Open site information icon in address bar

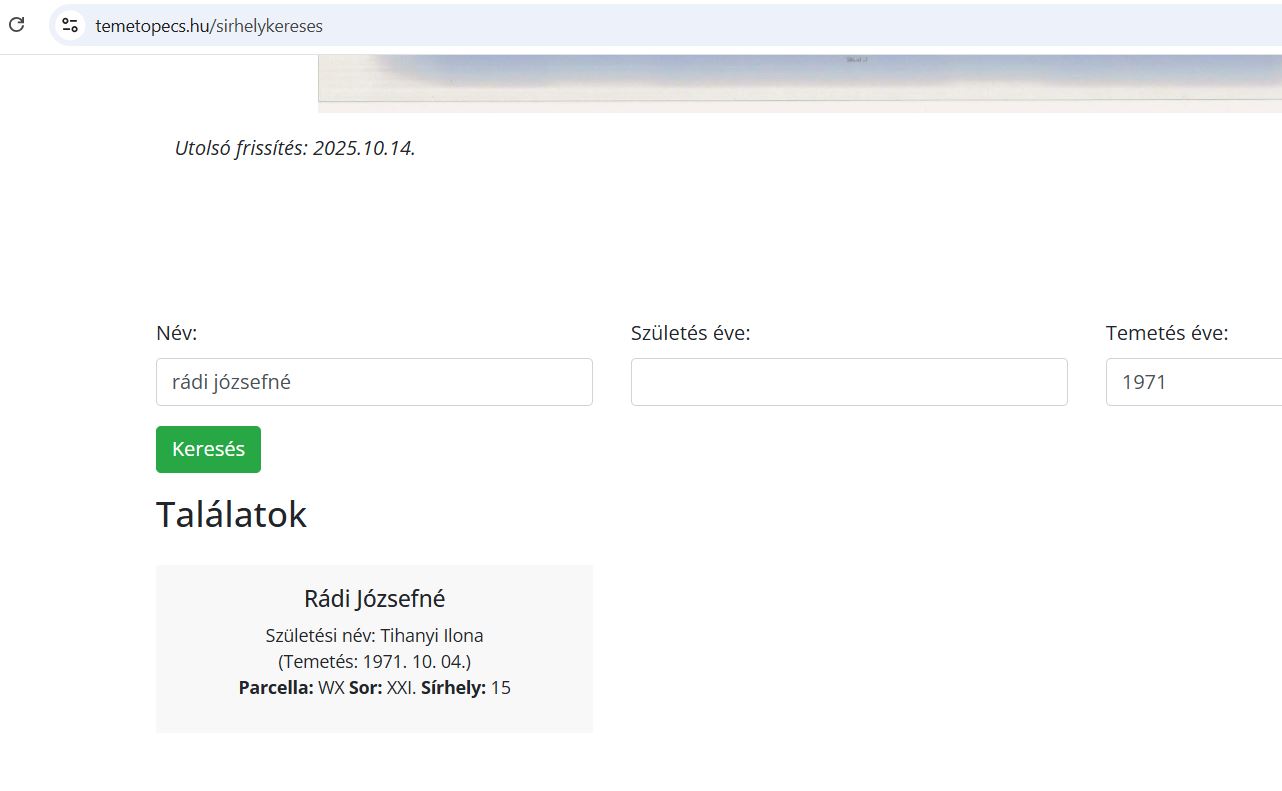[69, 26]
